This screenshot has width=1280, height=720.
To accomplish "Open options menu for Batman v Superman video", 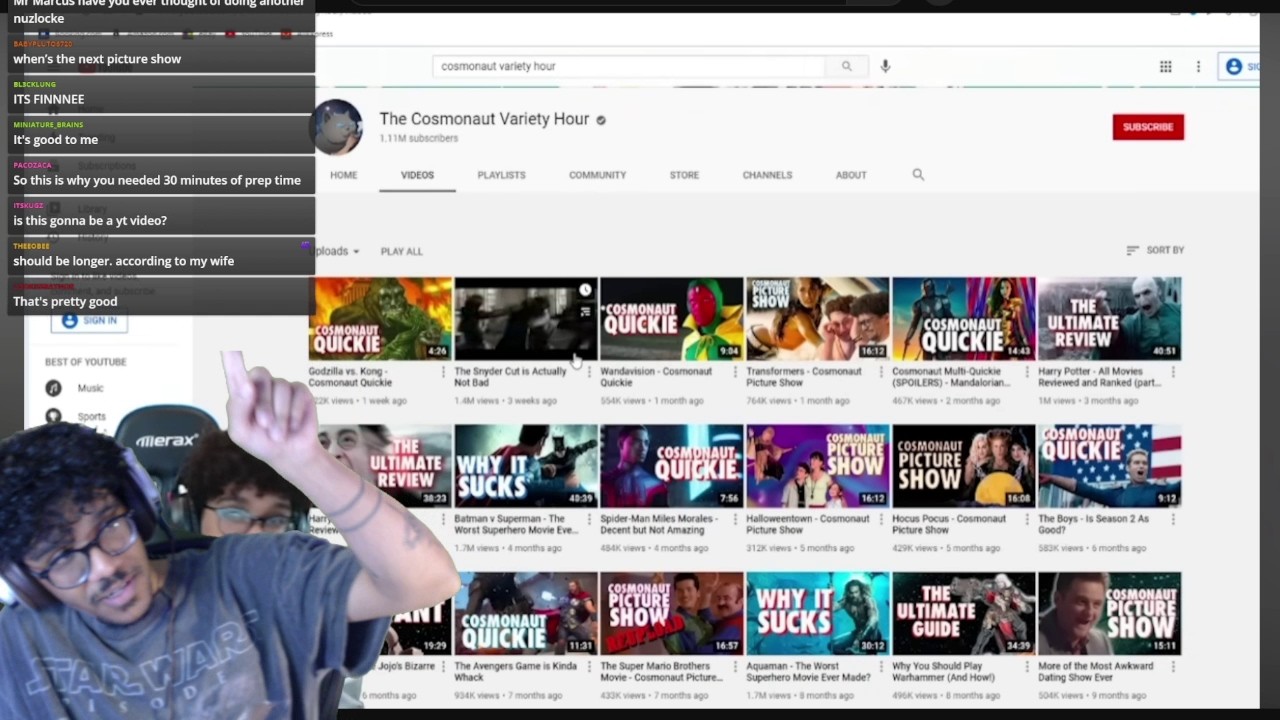I will pos(589,520).
